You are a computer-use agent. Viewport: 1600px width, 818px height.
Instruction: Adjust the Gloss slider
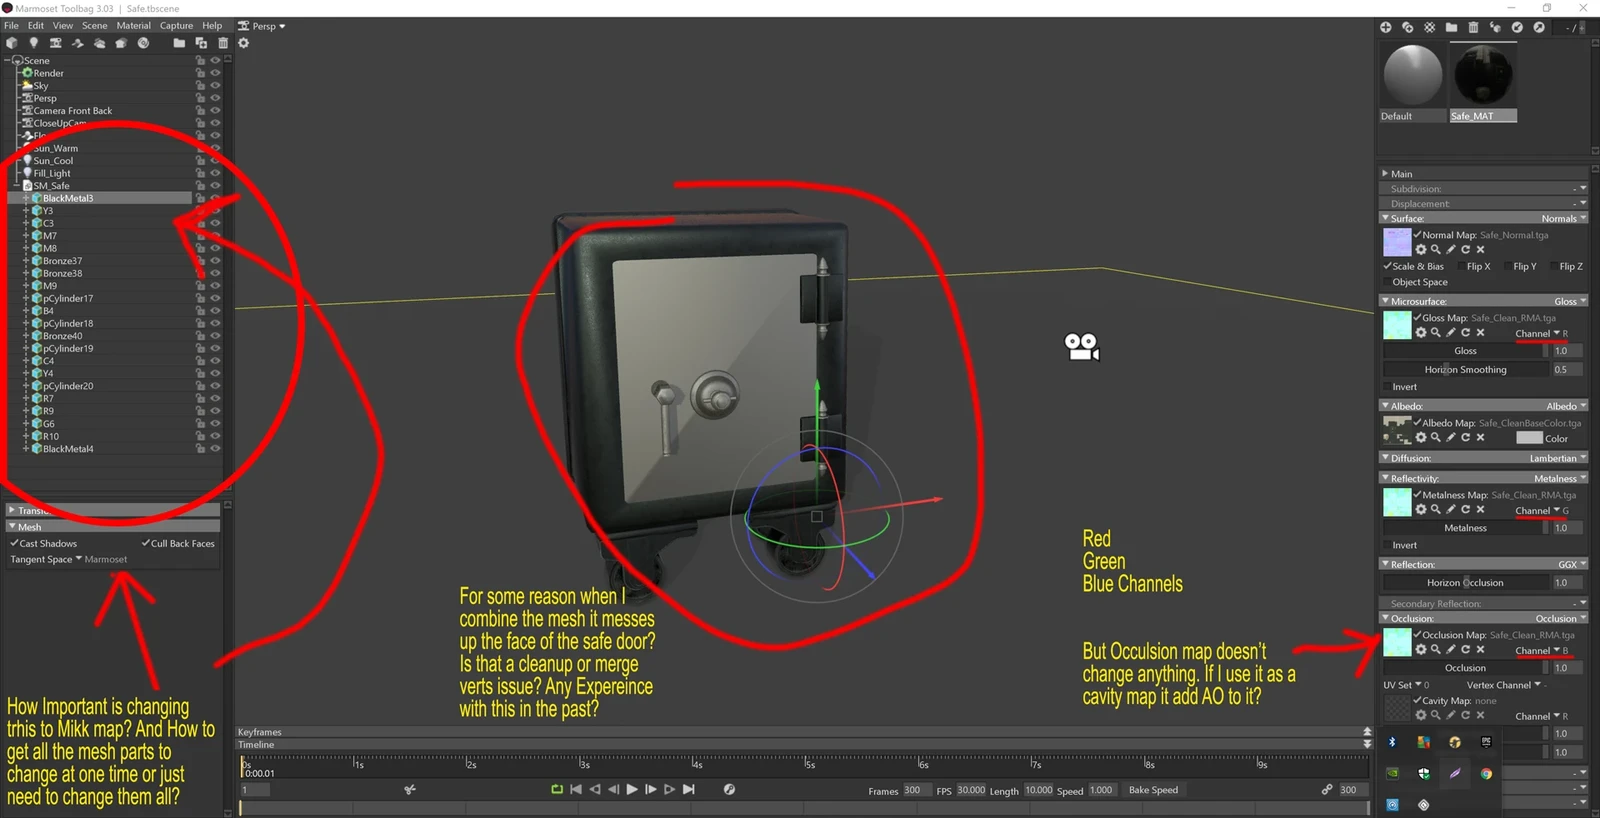tap(1465, 351)
